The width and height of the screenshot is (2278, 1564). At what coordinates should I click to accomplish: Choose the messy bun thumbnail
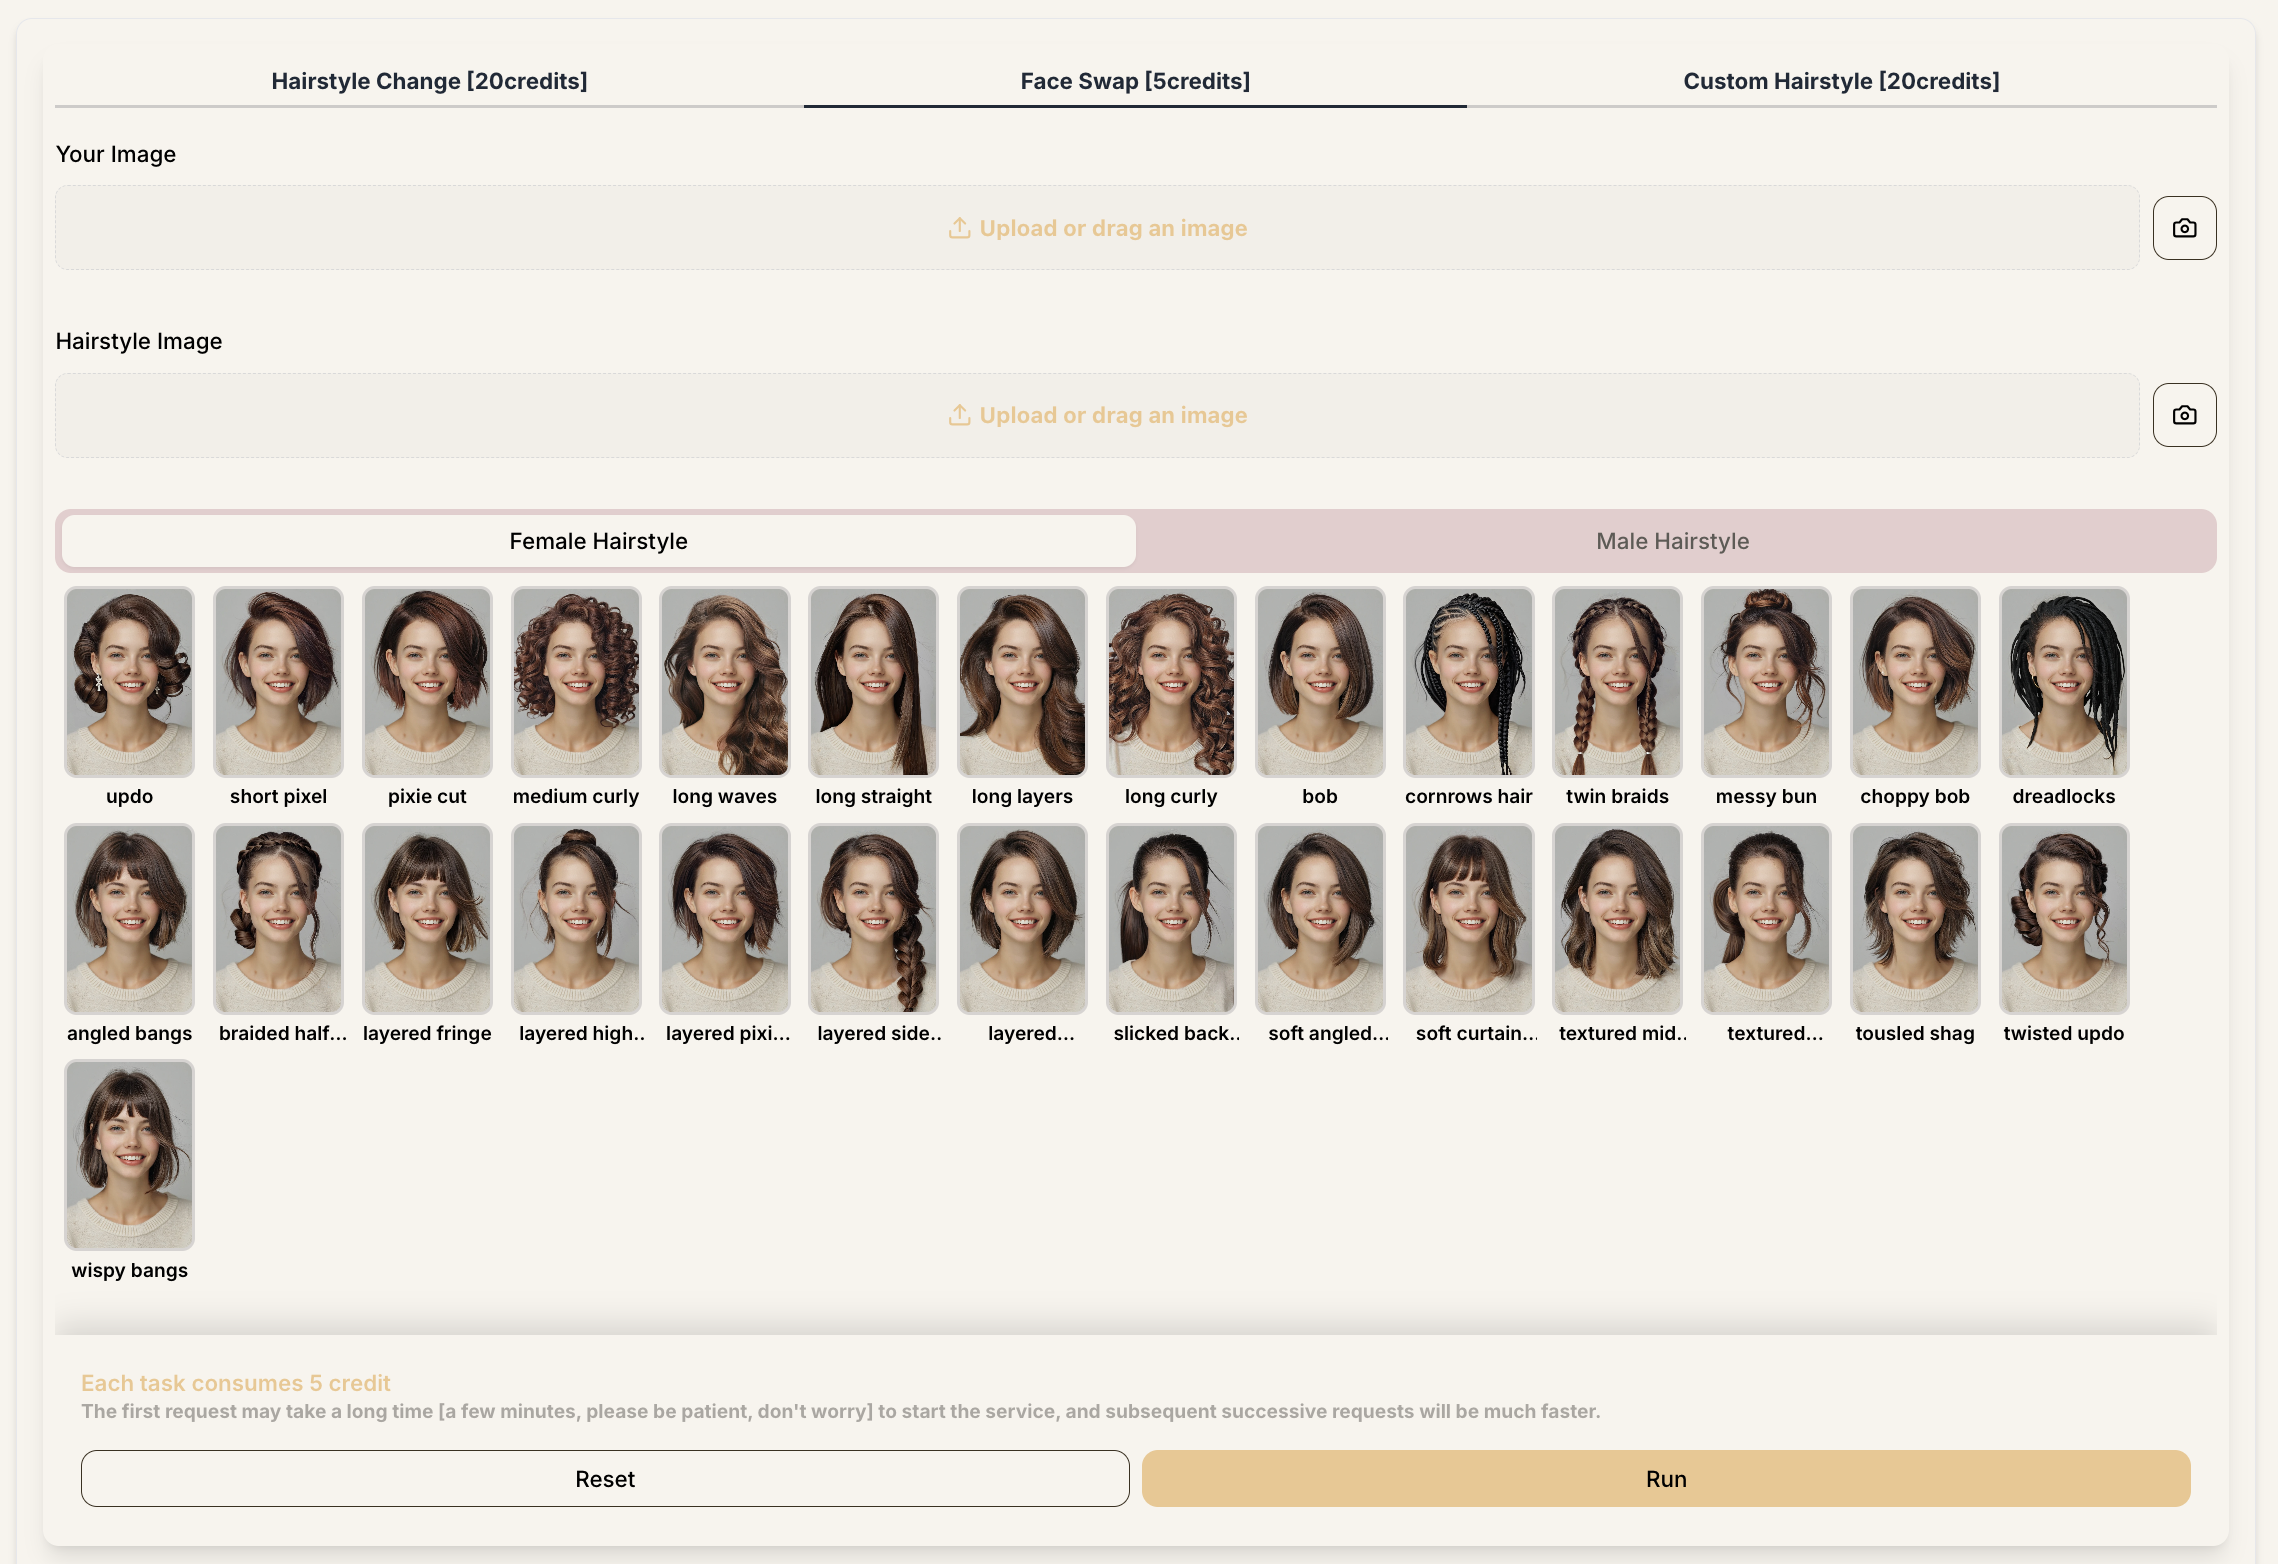click(x=1766, y=682)
